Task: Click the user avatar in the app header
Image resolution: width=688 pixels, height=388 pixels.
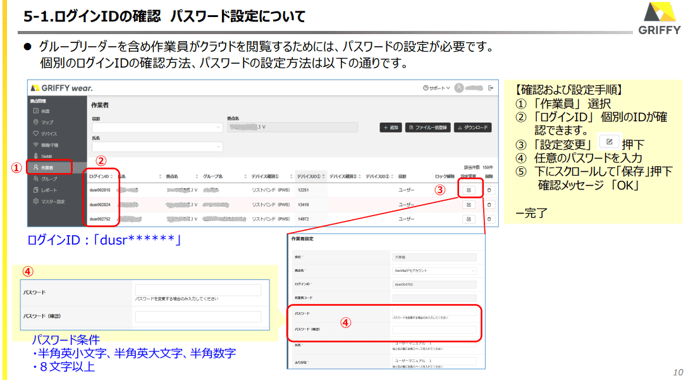Action: pyautogui.click(x=459, y=88)
